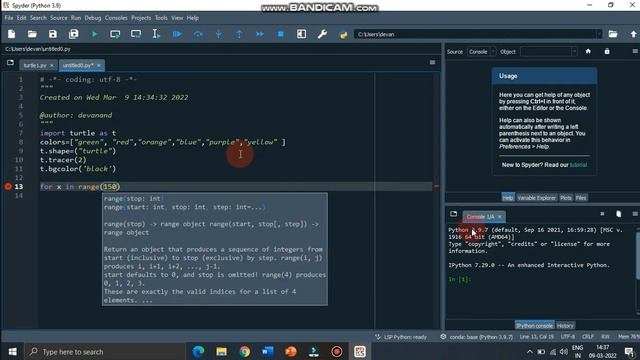Start debugging the file
The image size is (640, 360).
coord(177,34)
